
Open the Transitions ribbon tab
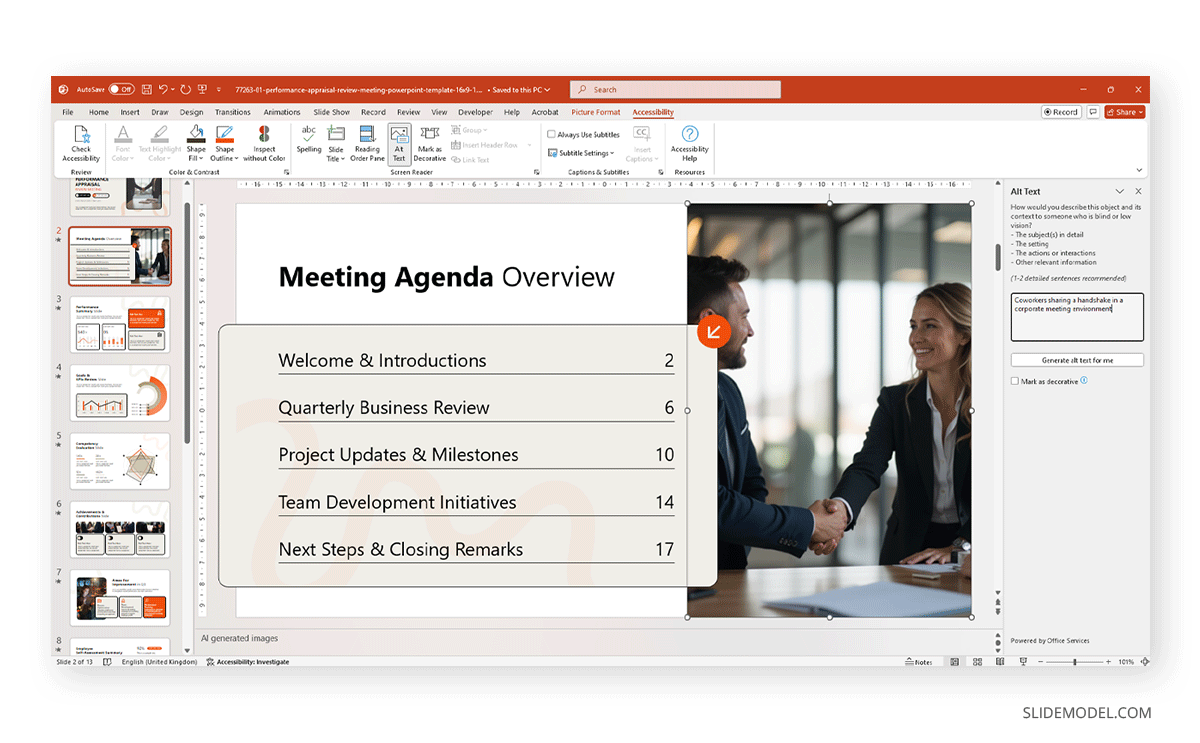(232, 112)
